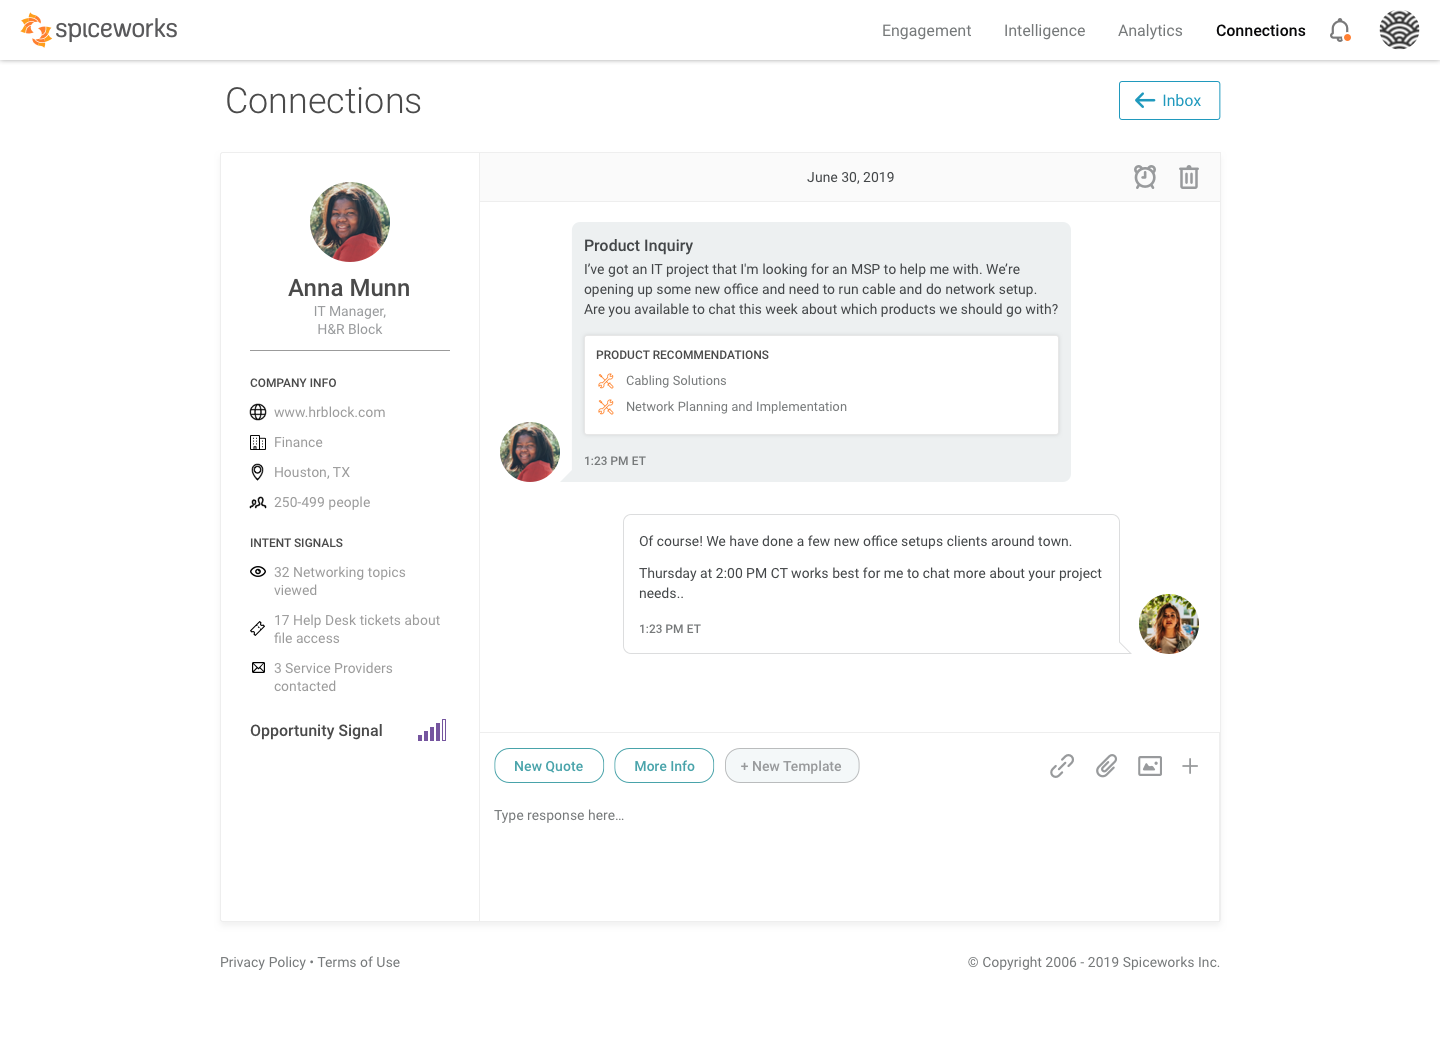
Task: Click the alarm clock snooze icon
Action: click(1145, 177)
